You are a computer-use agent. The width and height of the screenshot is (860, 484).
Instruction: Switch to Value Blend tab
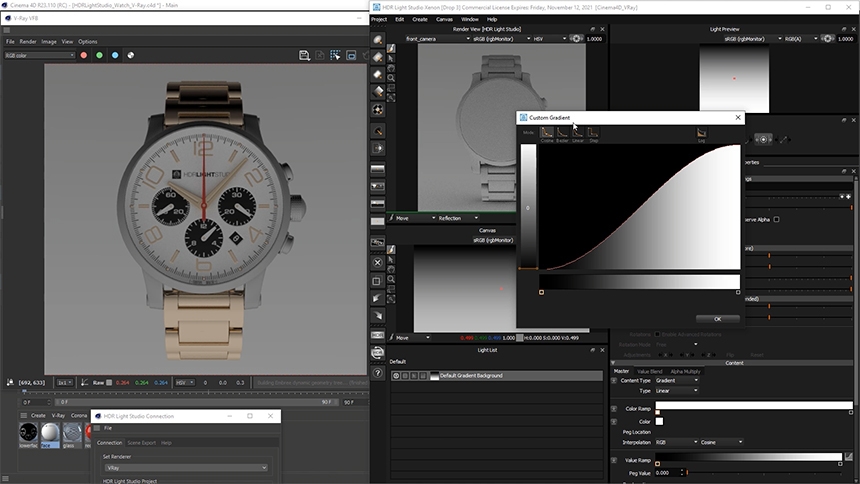tap(649, 372)
